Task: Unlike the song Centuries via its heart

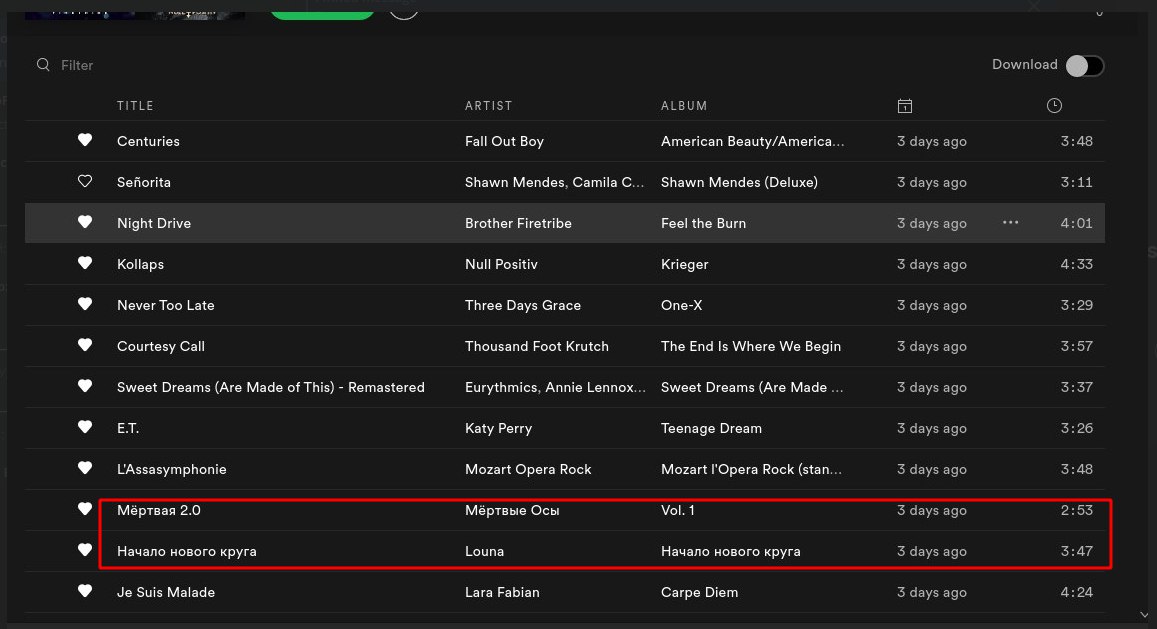Action: (85, 140)
